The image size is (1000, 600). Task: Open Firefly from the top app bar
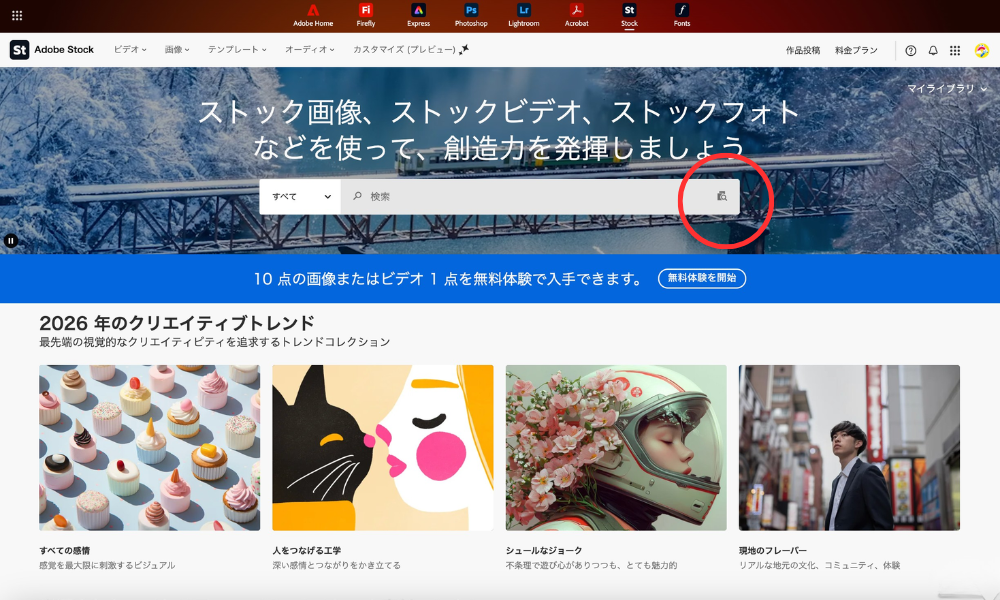point(366,15)
